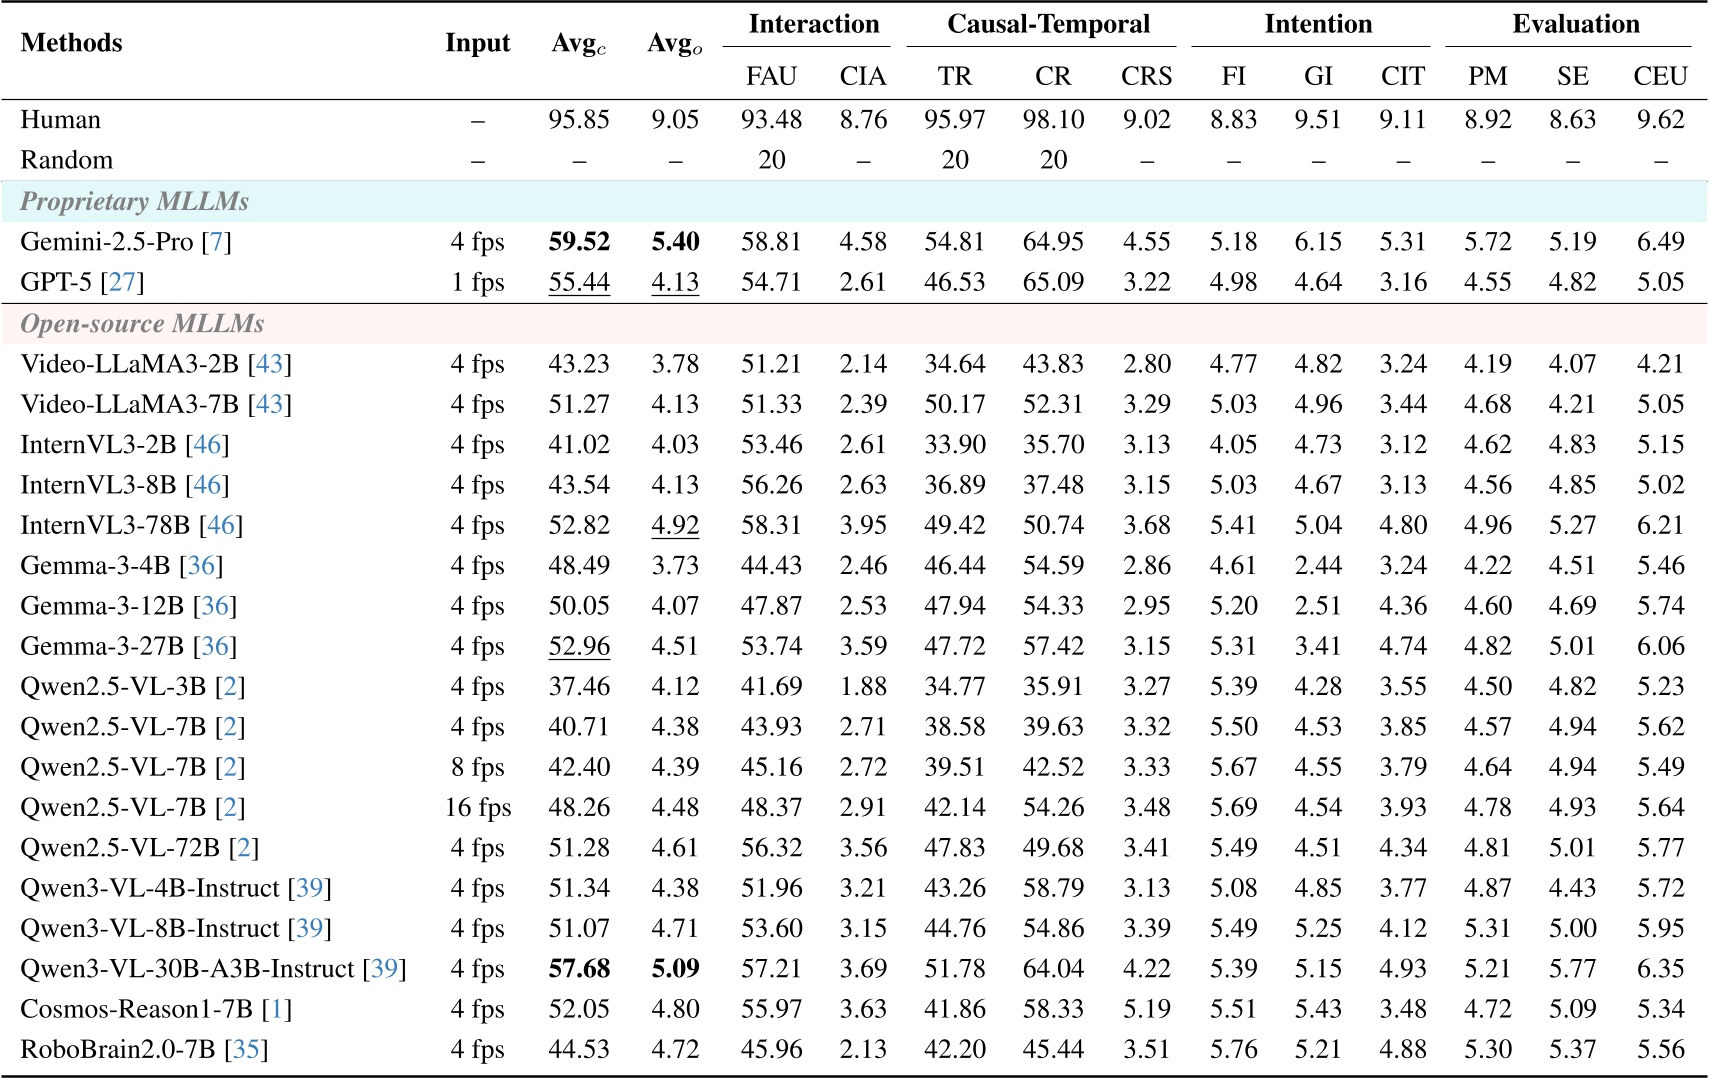Click the Qwen3-VL-4B-Instruct citation link

[309, 888]
